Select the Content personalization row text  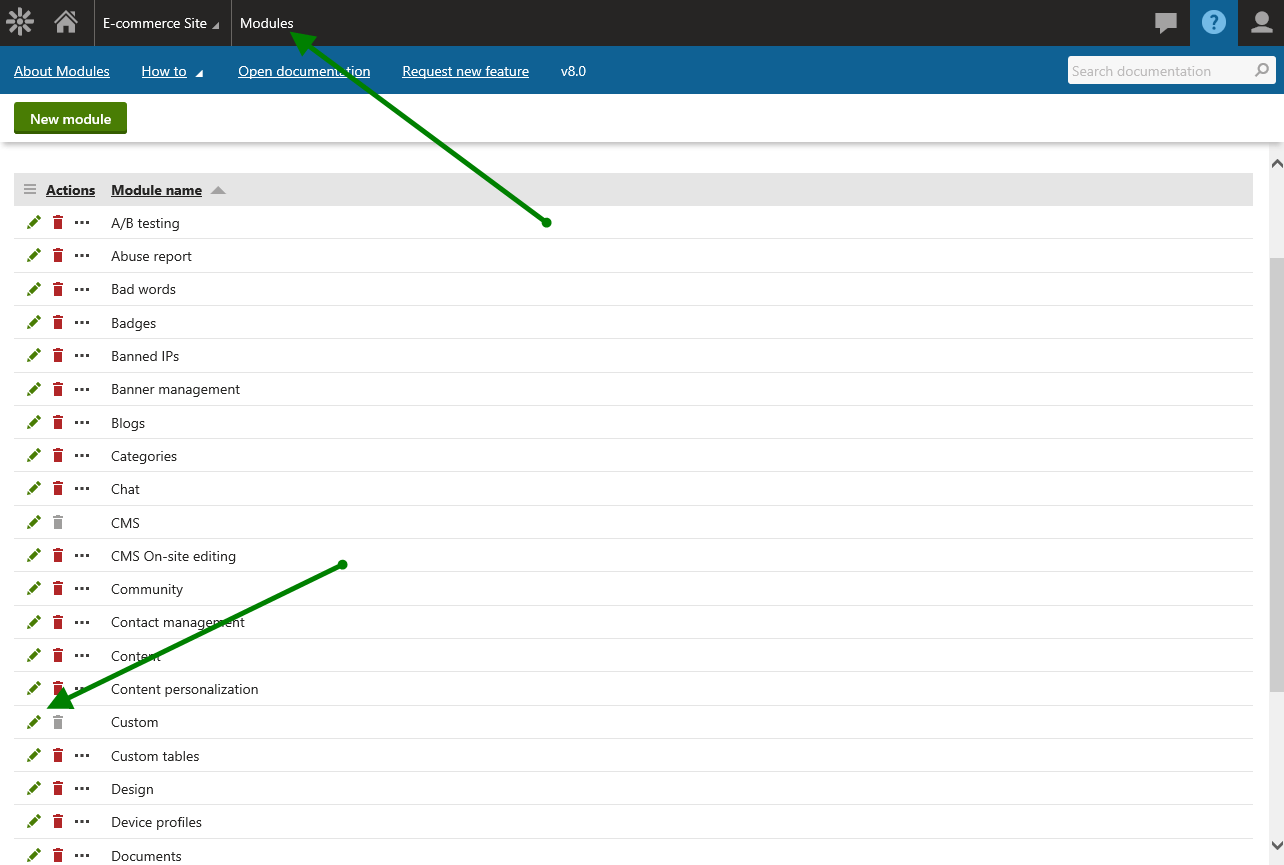click(184, 689)
